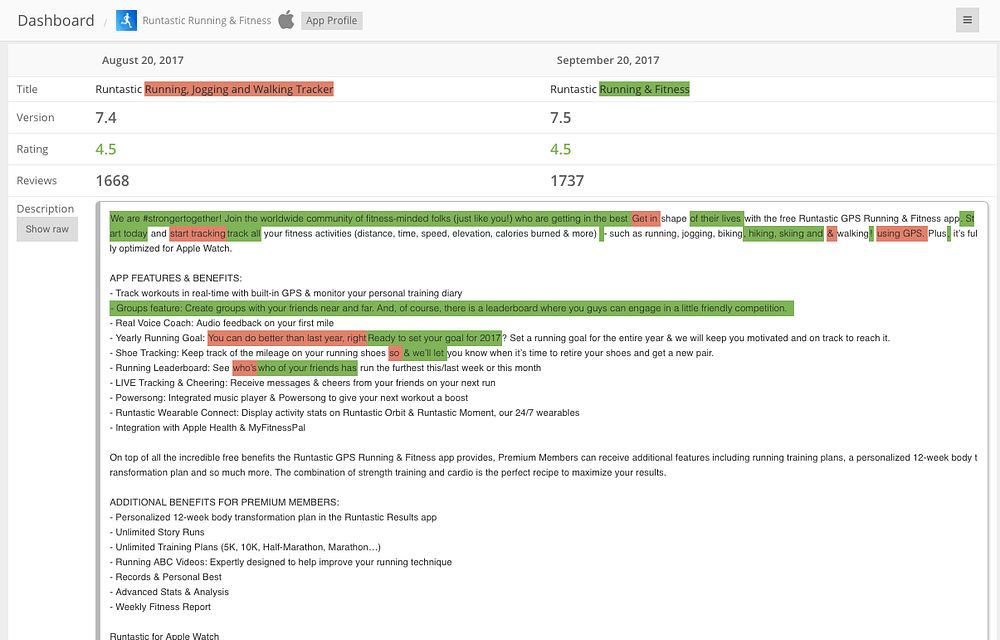Click the added title text Running & Fitness
The height and width of the screenshot is (640, 1000).
click(x=645, y=89)
